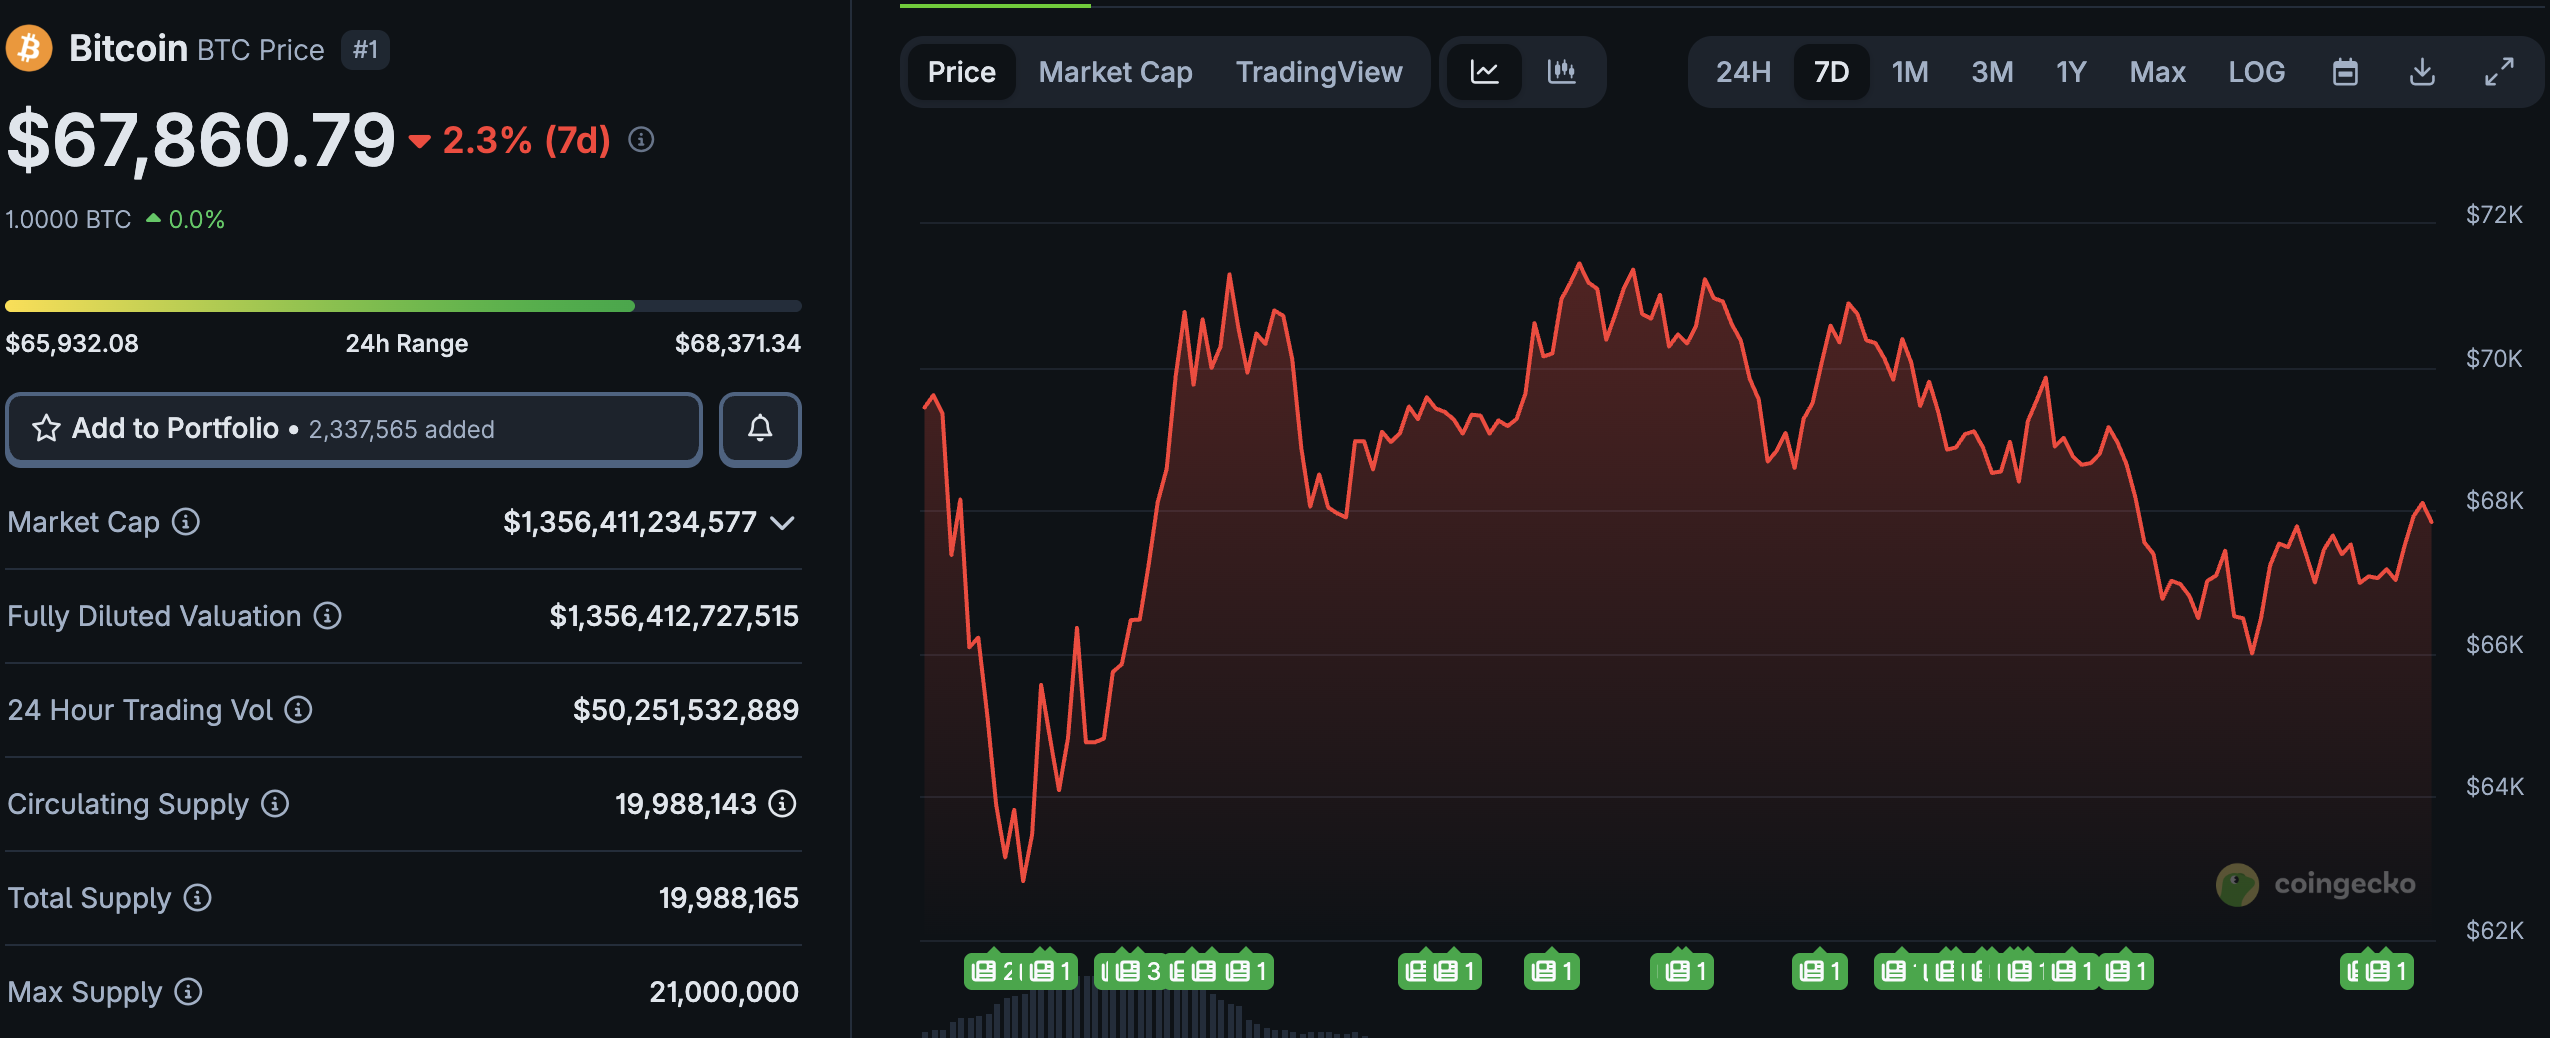Click the 2,337,565 added text
2550x1038 pixels.
click(402, 429)
